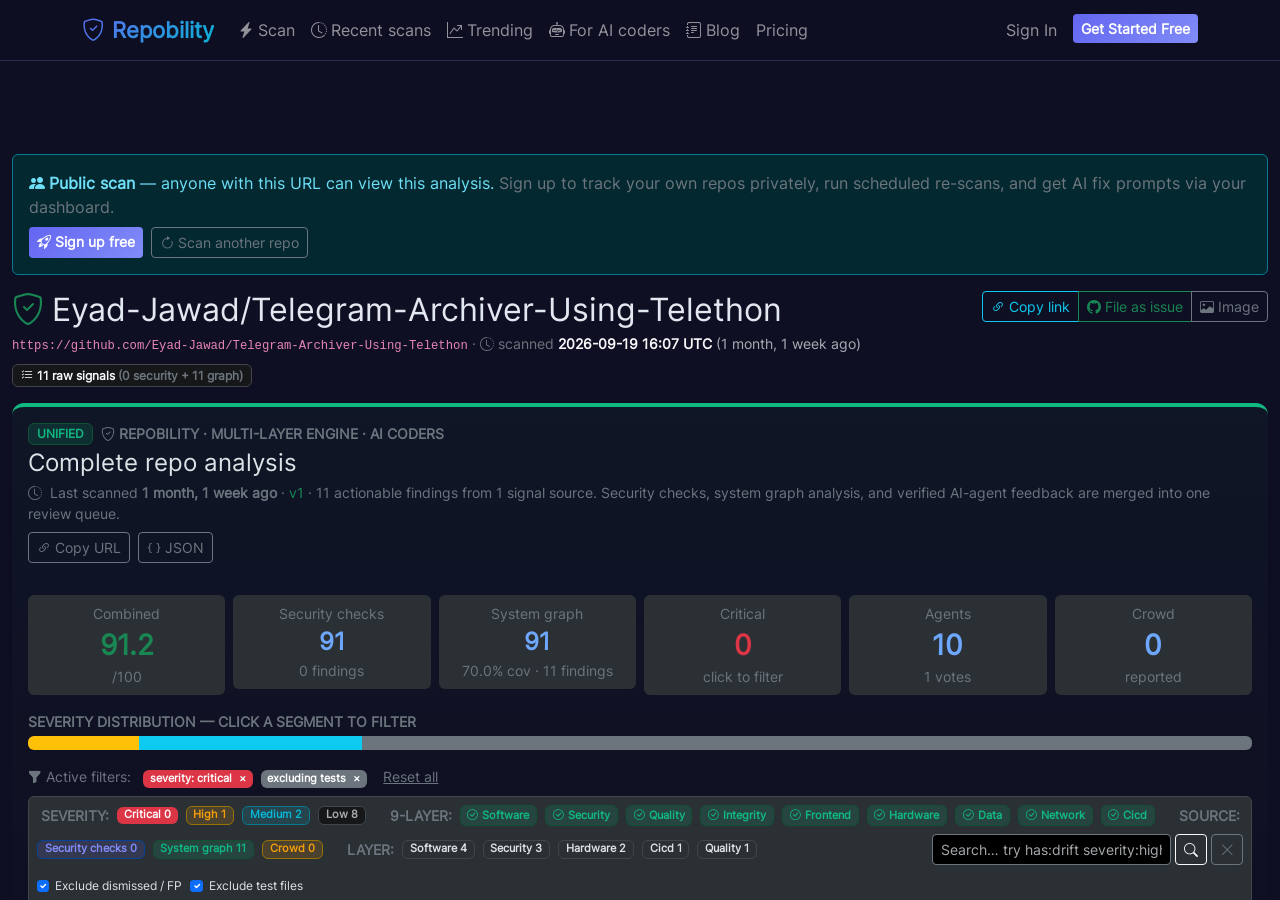Toggle the Low 8 severity chip
The image size is (1280, 900).
point(342,815)
